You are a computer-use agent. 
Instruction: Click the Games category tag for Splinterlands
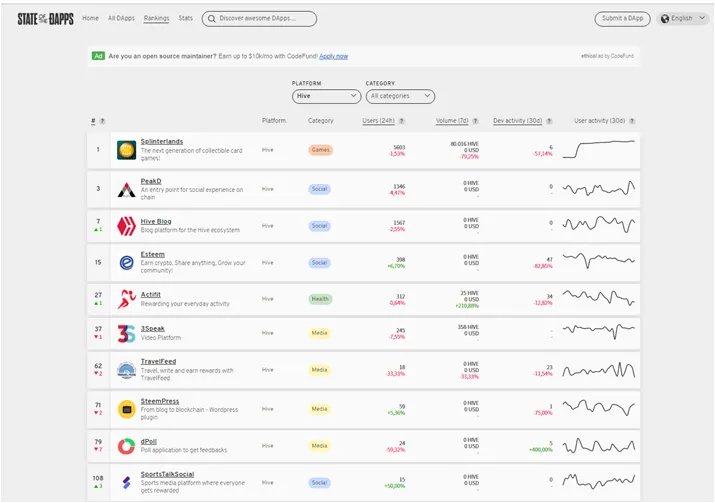coord(321,150)
